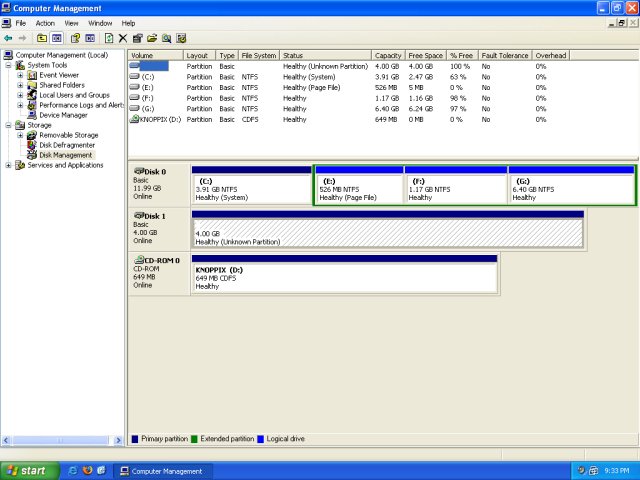
Task: Select Disk Defragmenter in the tree
Action: tap(66, 145)
